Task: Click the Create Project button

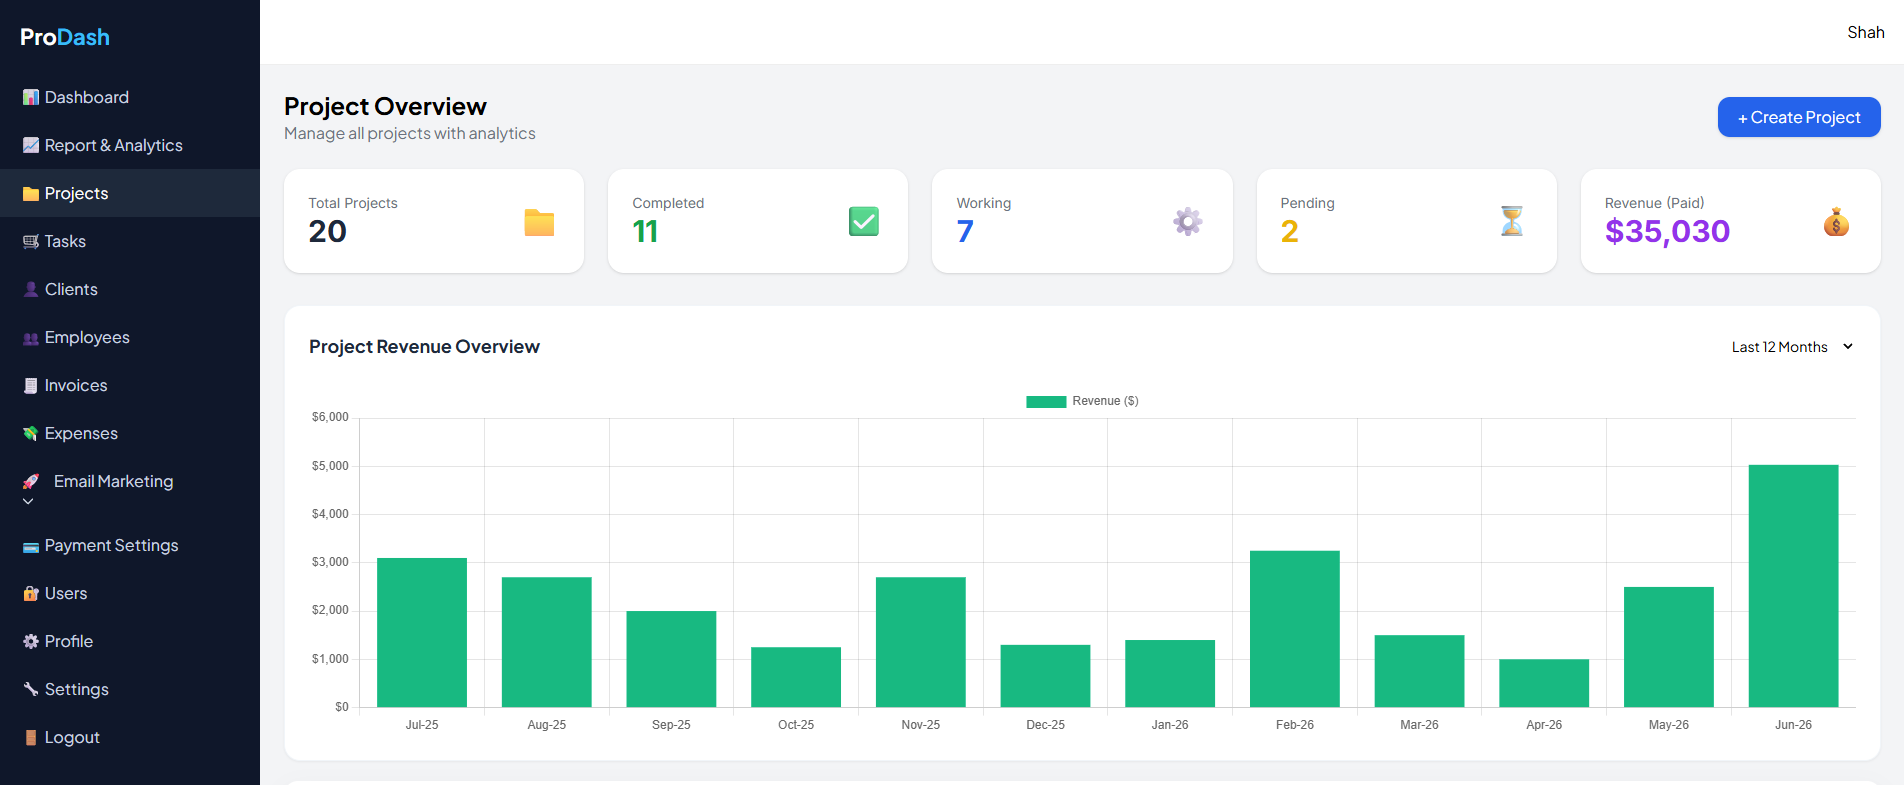Action: [1799, 117]
